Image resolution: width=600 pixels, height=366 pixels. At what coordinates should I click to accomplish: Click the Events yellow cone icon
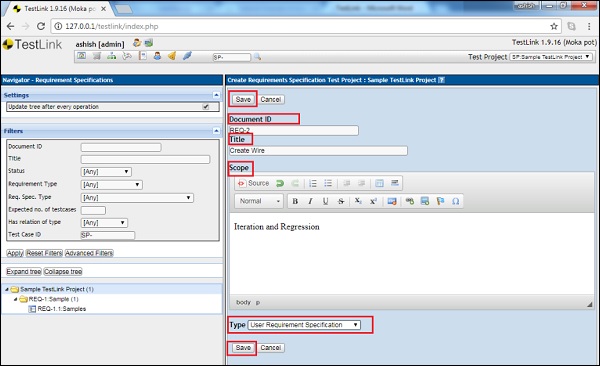(172, 56)
